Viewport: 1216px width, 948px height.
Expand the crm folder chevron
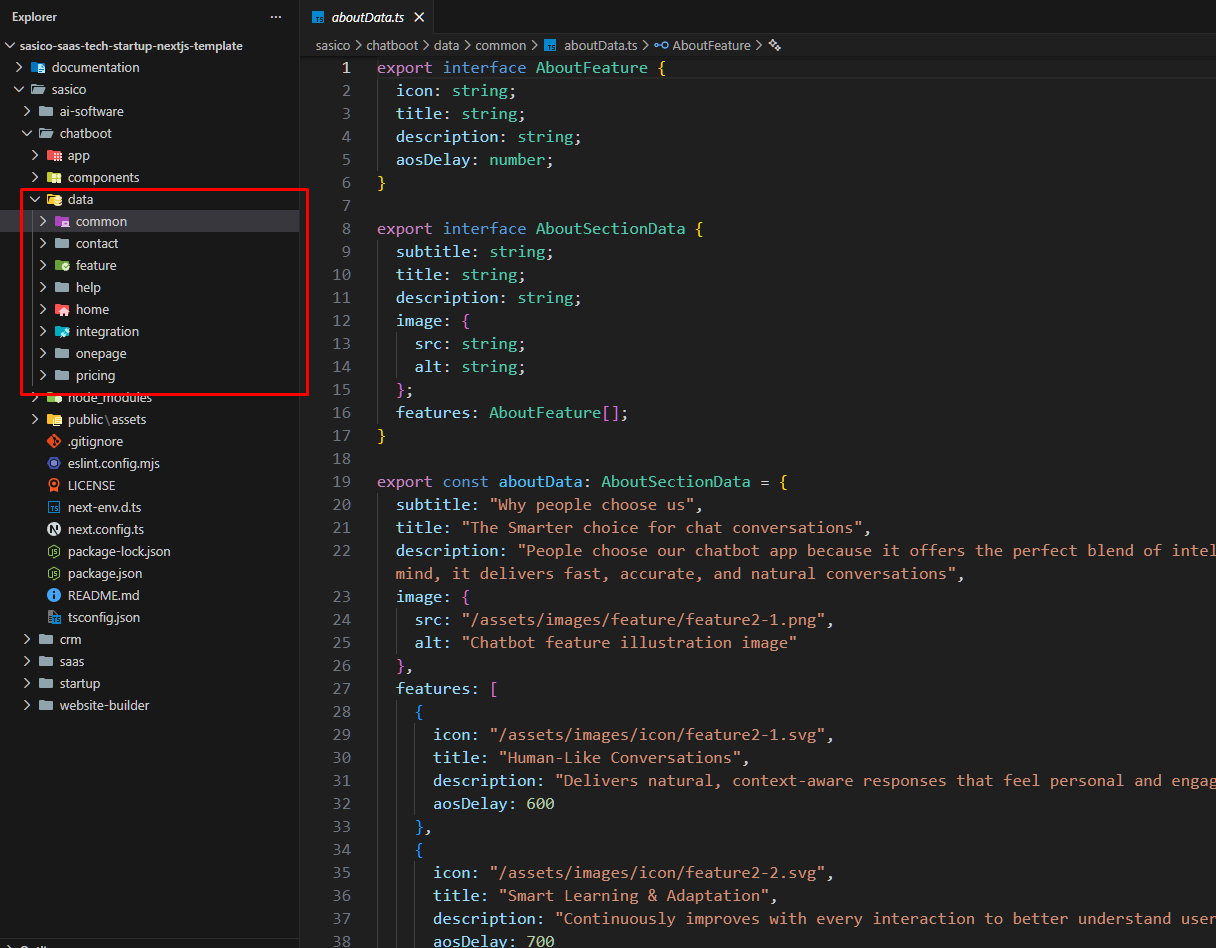[28, 639]
